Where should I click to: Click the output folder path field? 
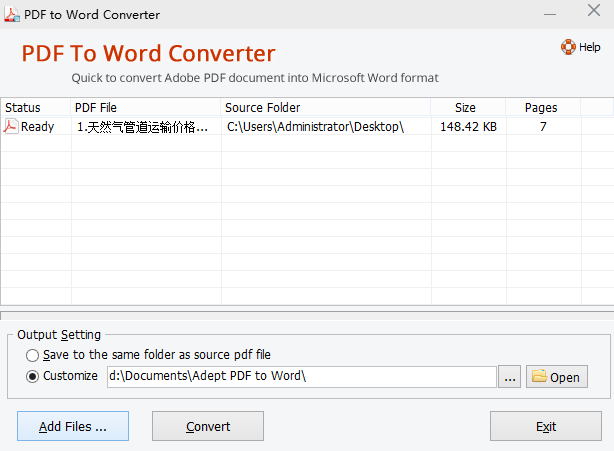pyautogui.click(x=300, y=377)
